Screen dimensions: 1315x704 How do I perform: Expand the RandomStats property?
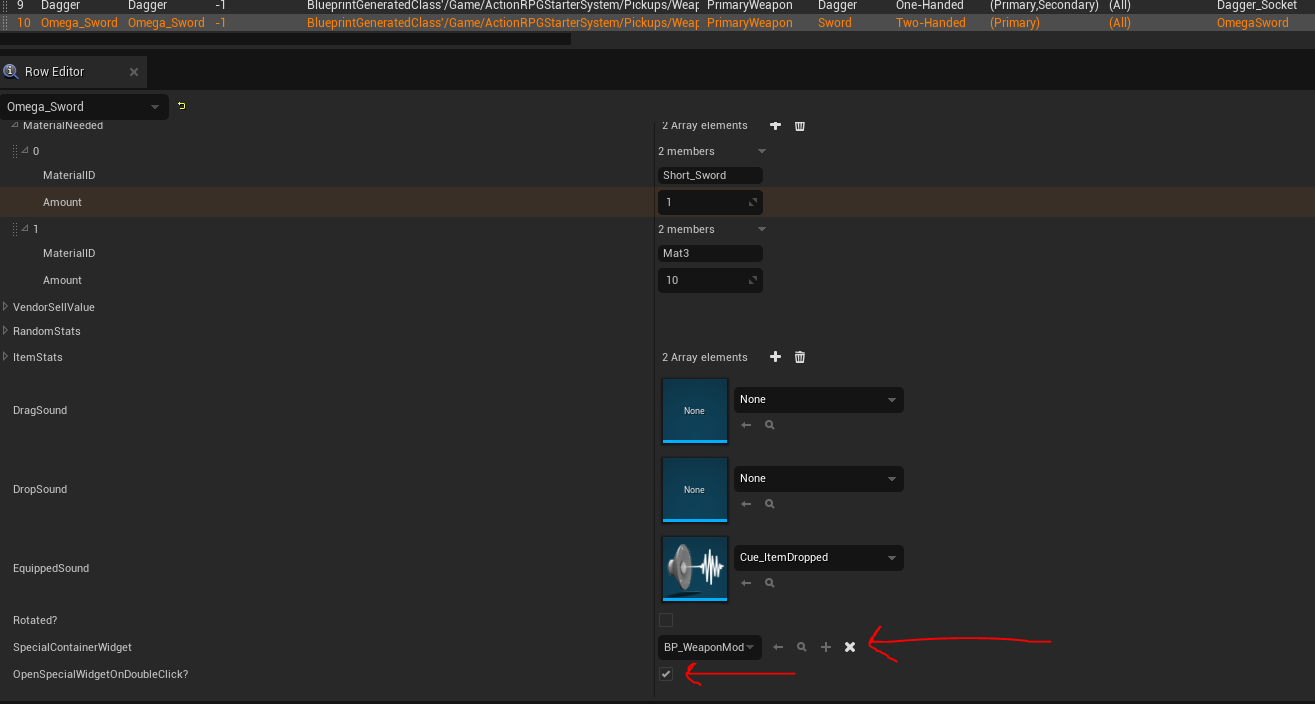pyautogui.click(x=6, y=331)
